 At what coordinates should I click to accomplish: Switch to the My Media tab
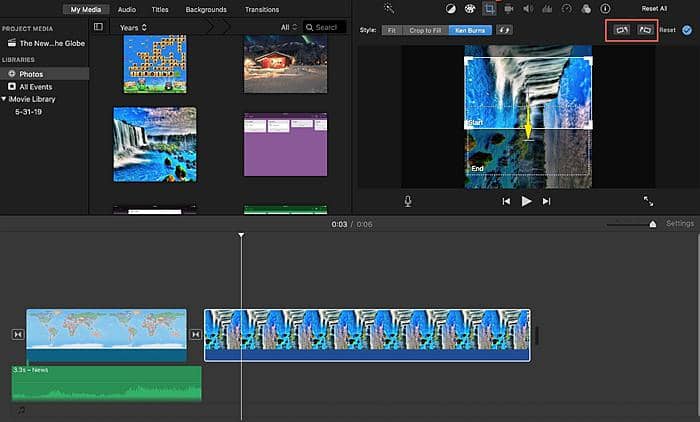(x=86, y=9)
